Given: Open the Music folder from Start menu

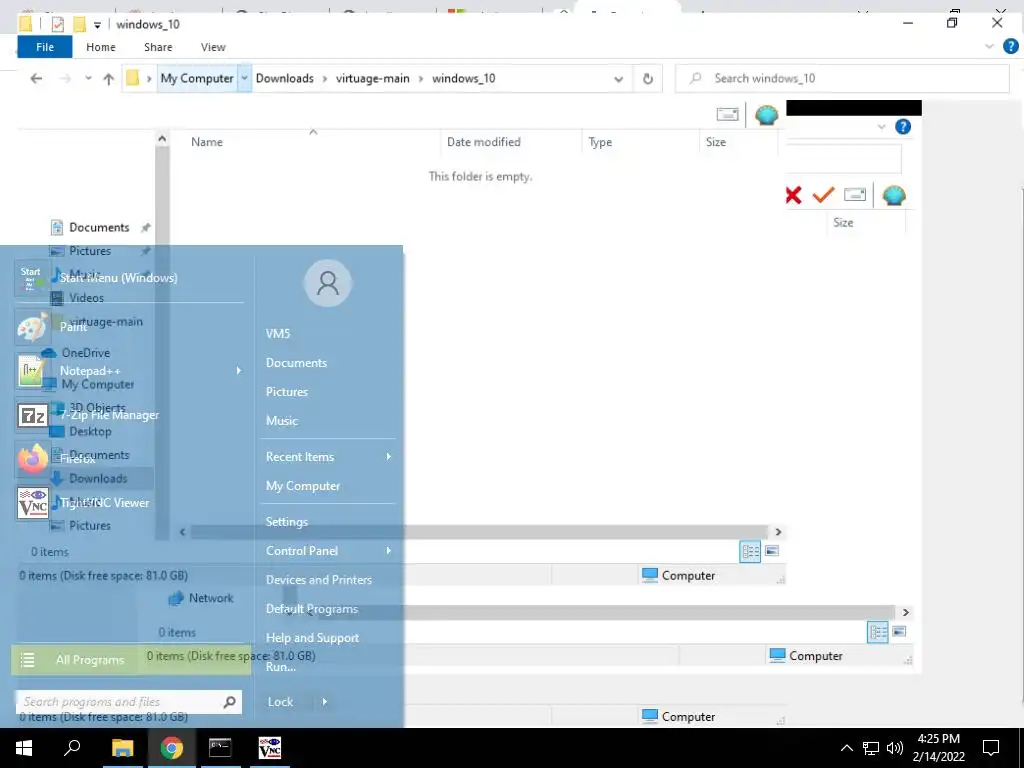Looking at the screenshot, I should [x=281, y=421].
